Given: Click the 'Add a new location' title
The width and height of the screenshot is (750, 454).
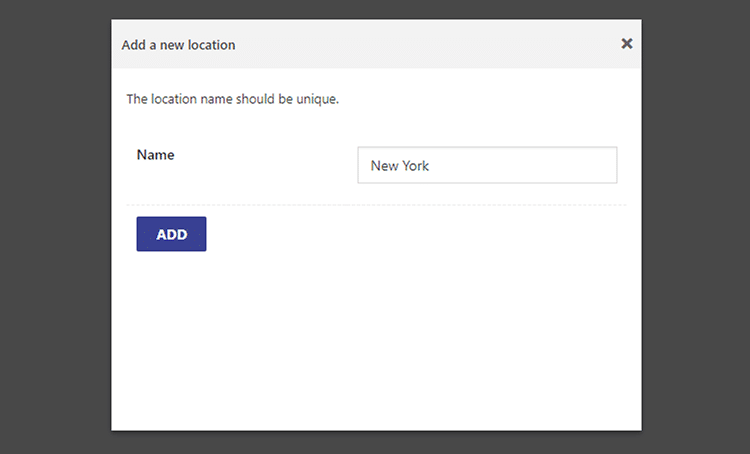Looking at the screenshot, I should pos(178,45).
